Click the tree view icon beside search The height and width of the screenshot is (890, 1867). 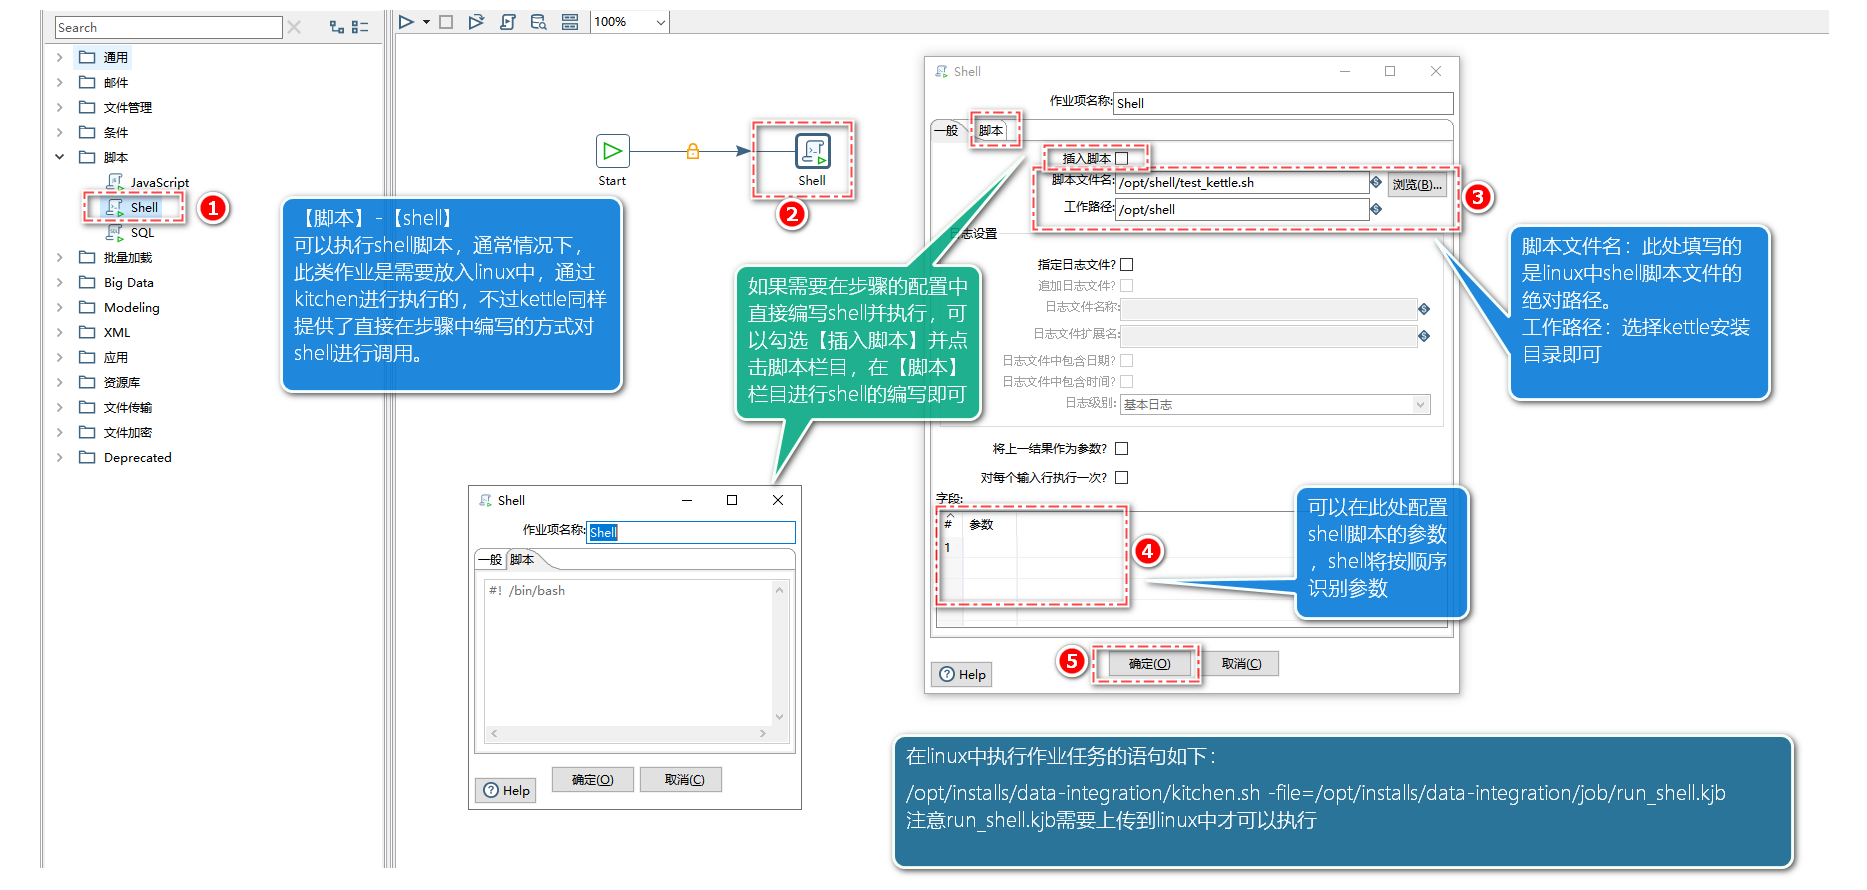point(337,27)
